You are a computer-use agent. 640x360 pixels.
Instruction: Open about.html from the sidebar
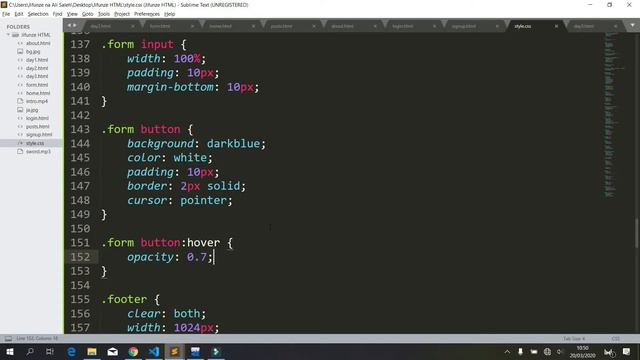[38, 43]
